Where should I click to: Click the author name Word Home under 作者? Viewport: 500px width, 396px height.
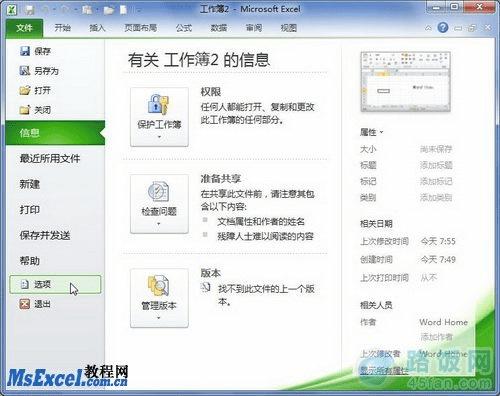coord(444,322)
